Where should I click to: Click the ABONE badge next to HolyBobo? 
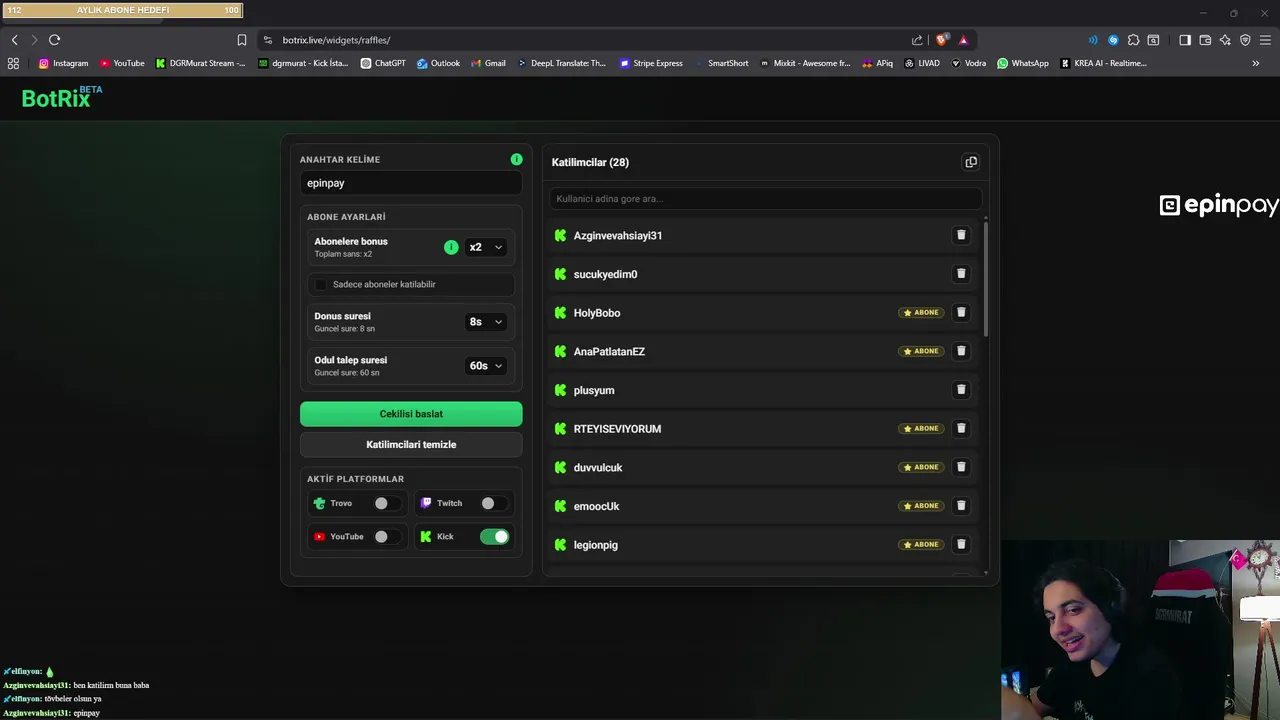[x=921, y=312]
